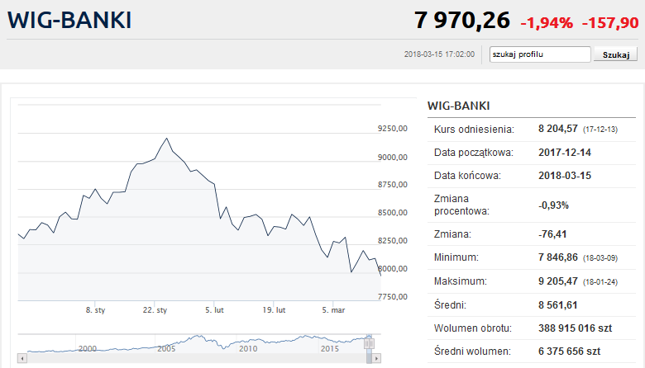Screen dimensions: 645x368
Task: Click the range selector handle in the navigator
Action: tap(369, 344)
